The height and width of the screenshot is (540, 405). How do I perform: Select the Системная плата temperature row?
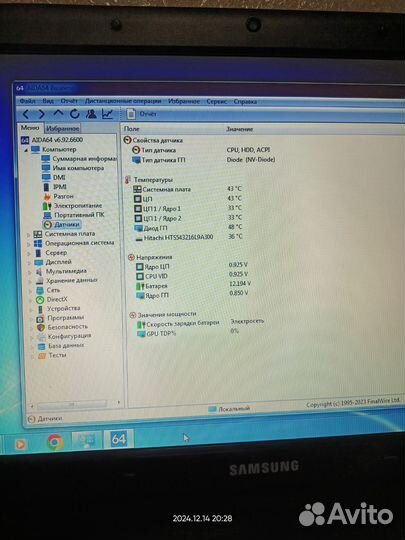188,189
